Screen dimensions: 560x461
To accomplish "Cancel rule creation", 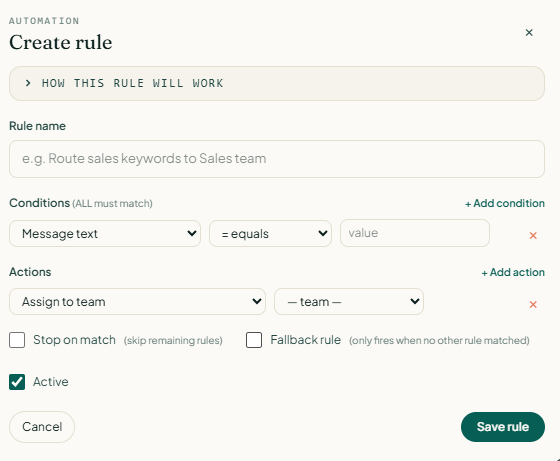I will pos(42,427).
